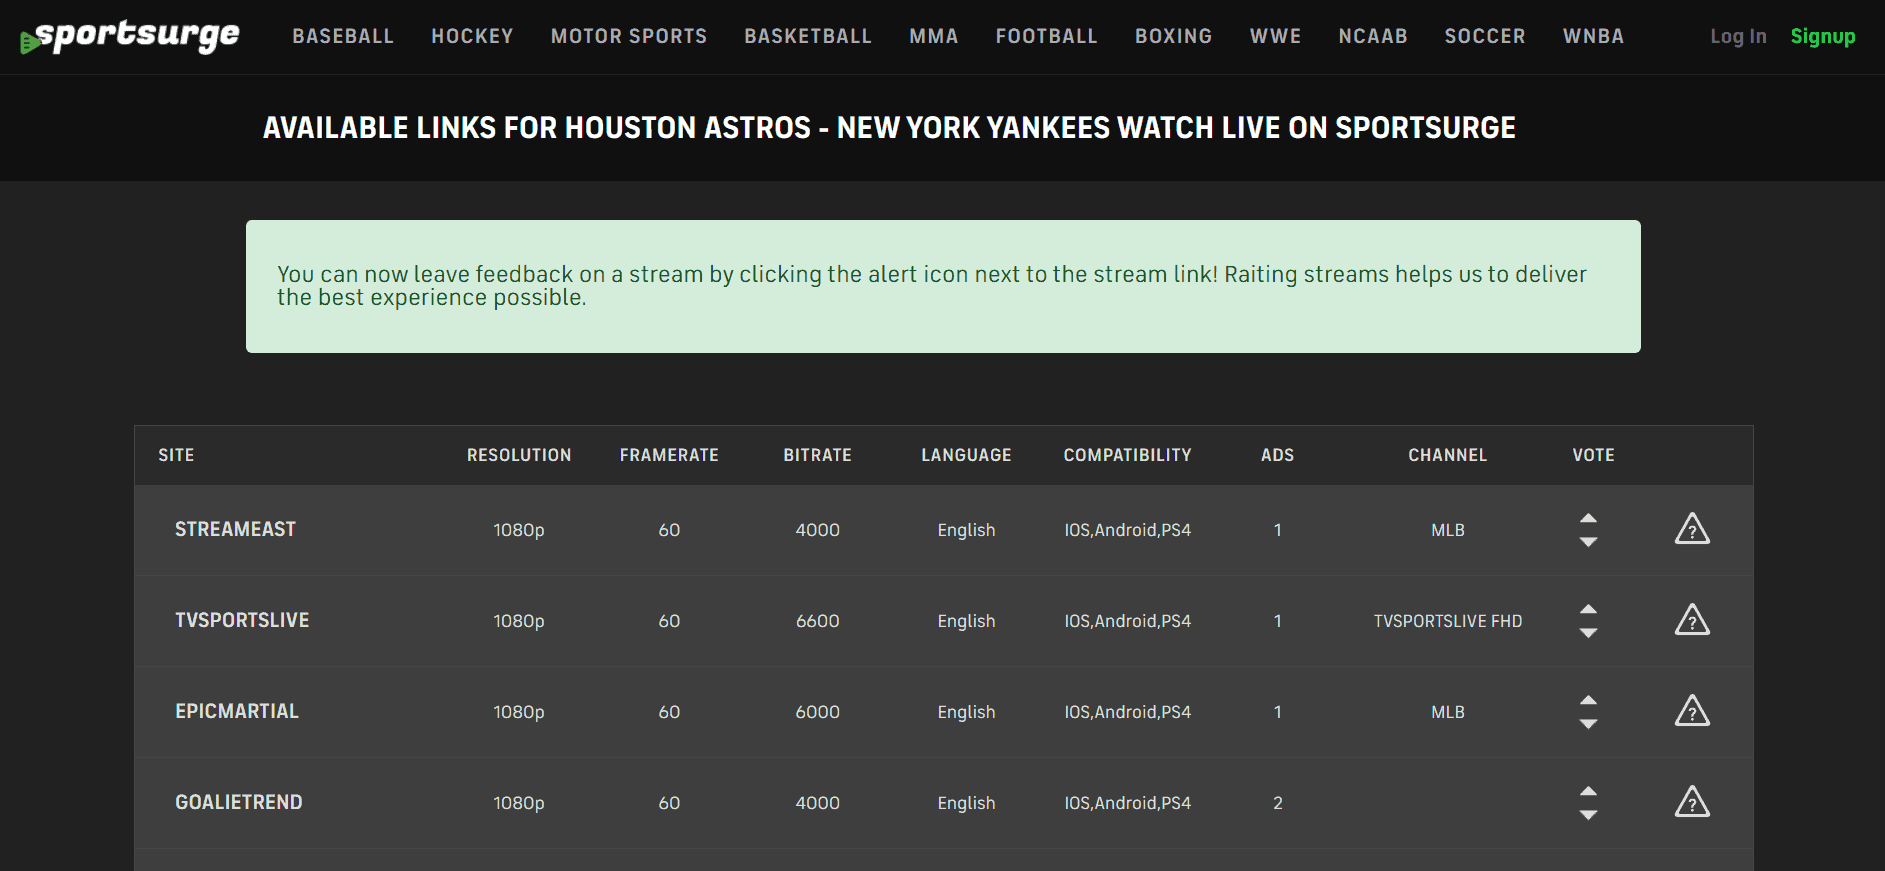Upvote the GOALIETREND stream
1885x871 pixels.
(1588, 791)
